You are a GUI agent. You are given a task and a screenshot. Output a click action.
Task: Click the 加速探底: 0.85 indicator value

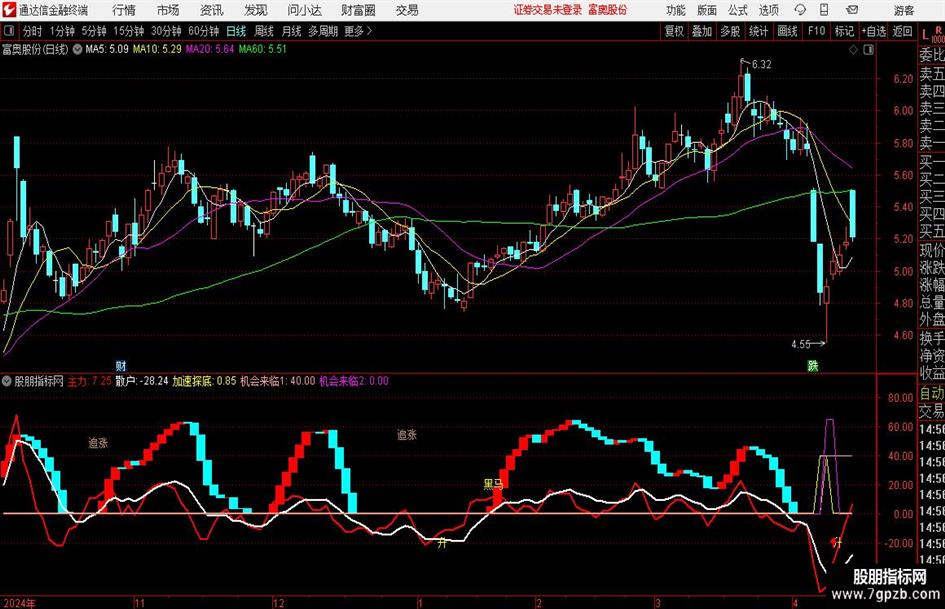[204, 381]
